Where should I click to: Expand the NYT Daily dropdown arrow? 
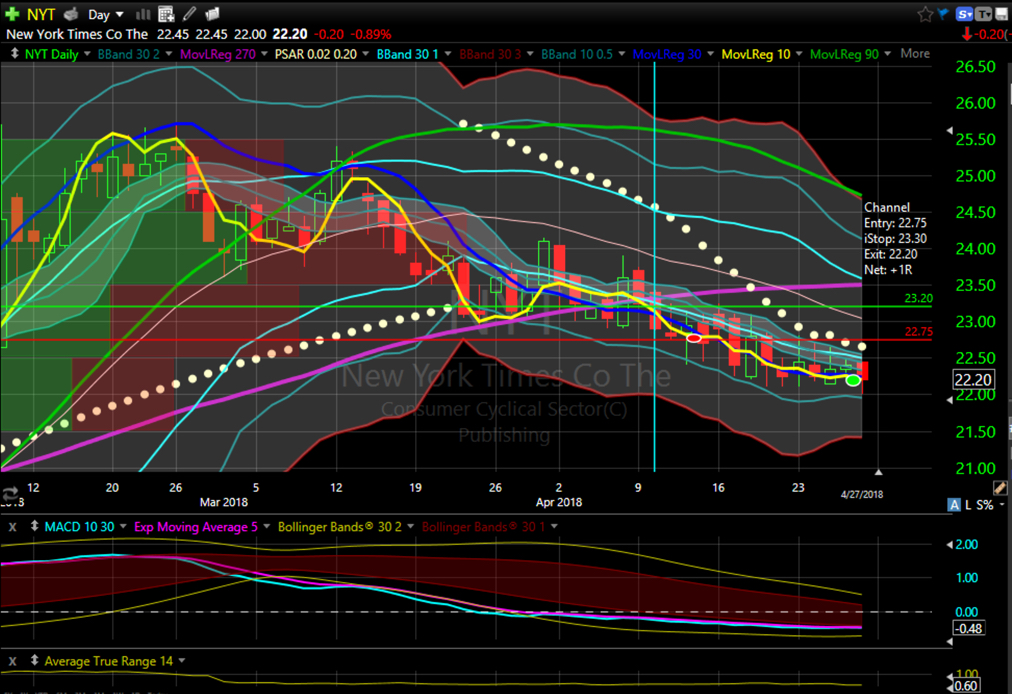(87, 54)
